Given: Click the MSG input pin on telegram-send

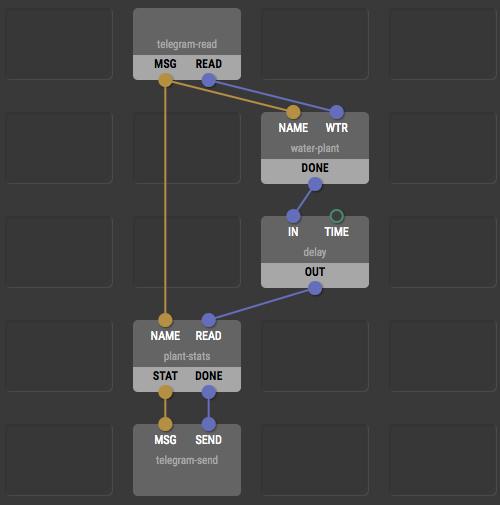Looking at the screenshot, I should [x=165, y=424].
